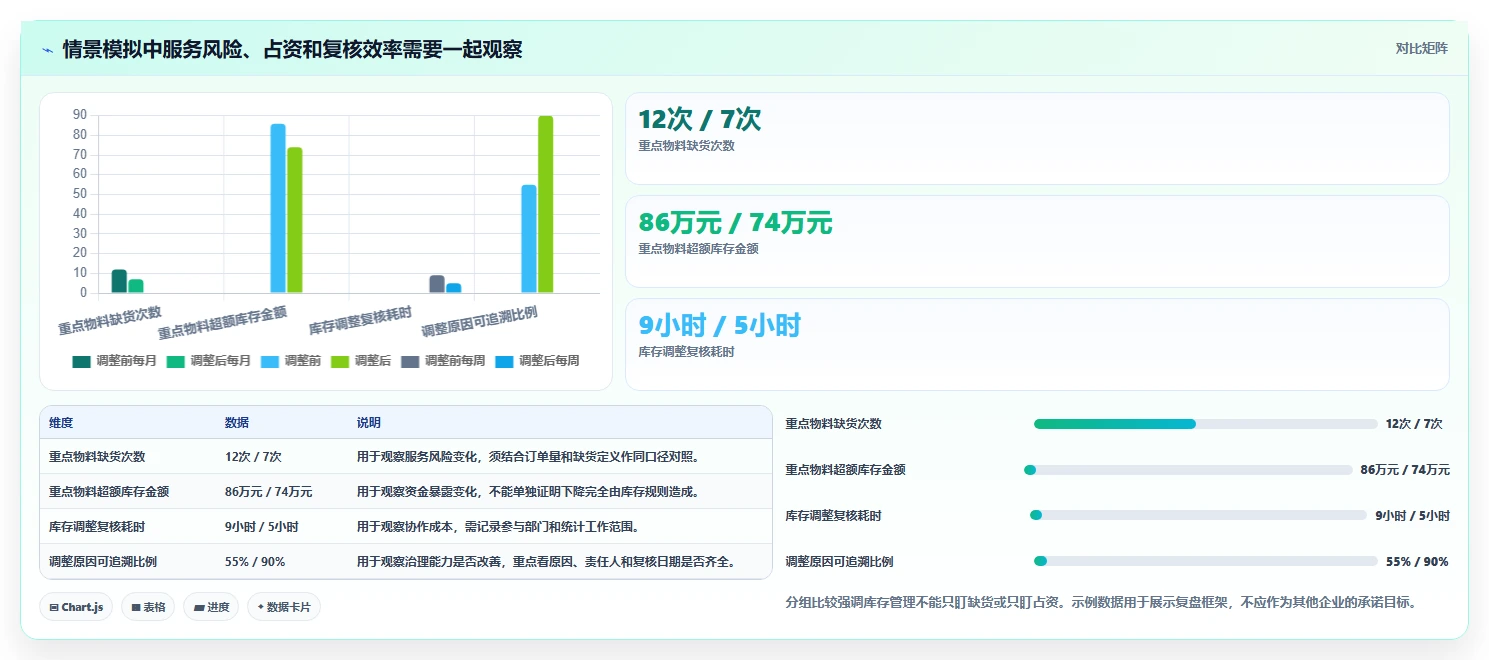
Task: Click progress value 55% / 90% at right
Action: 1417,562
